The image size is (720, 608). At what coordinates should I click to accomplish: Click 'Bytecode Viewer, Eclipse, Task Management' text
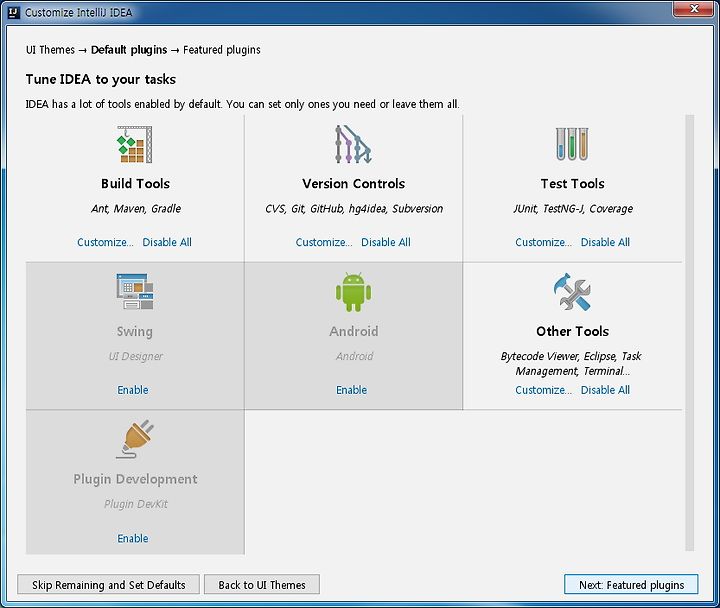click(x=571, y=363)
